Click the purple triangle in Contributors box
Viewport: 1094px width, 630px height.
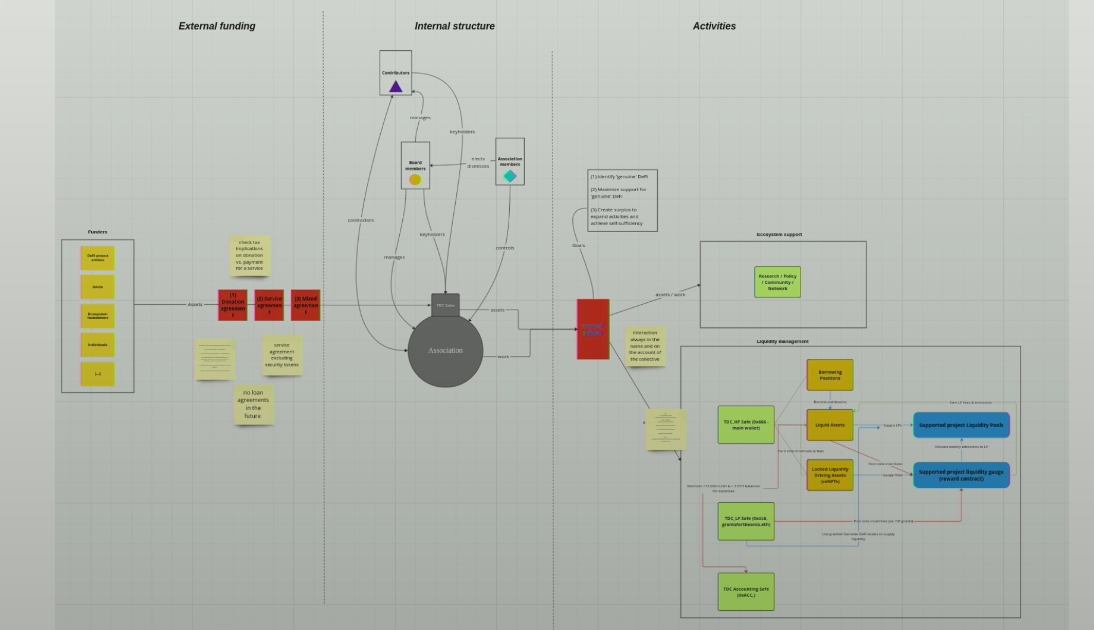click(396, 87)
